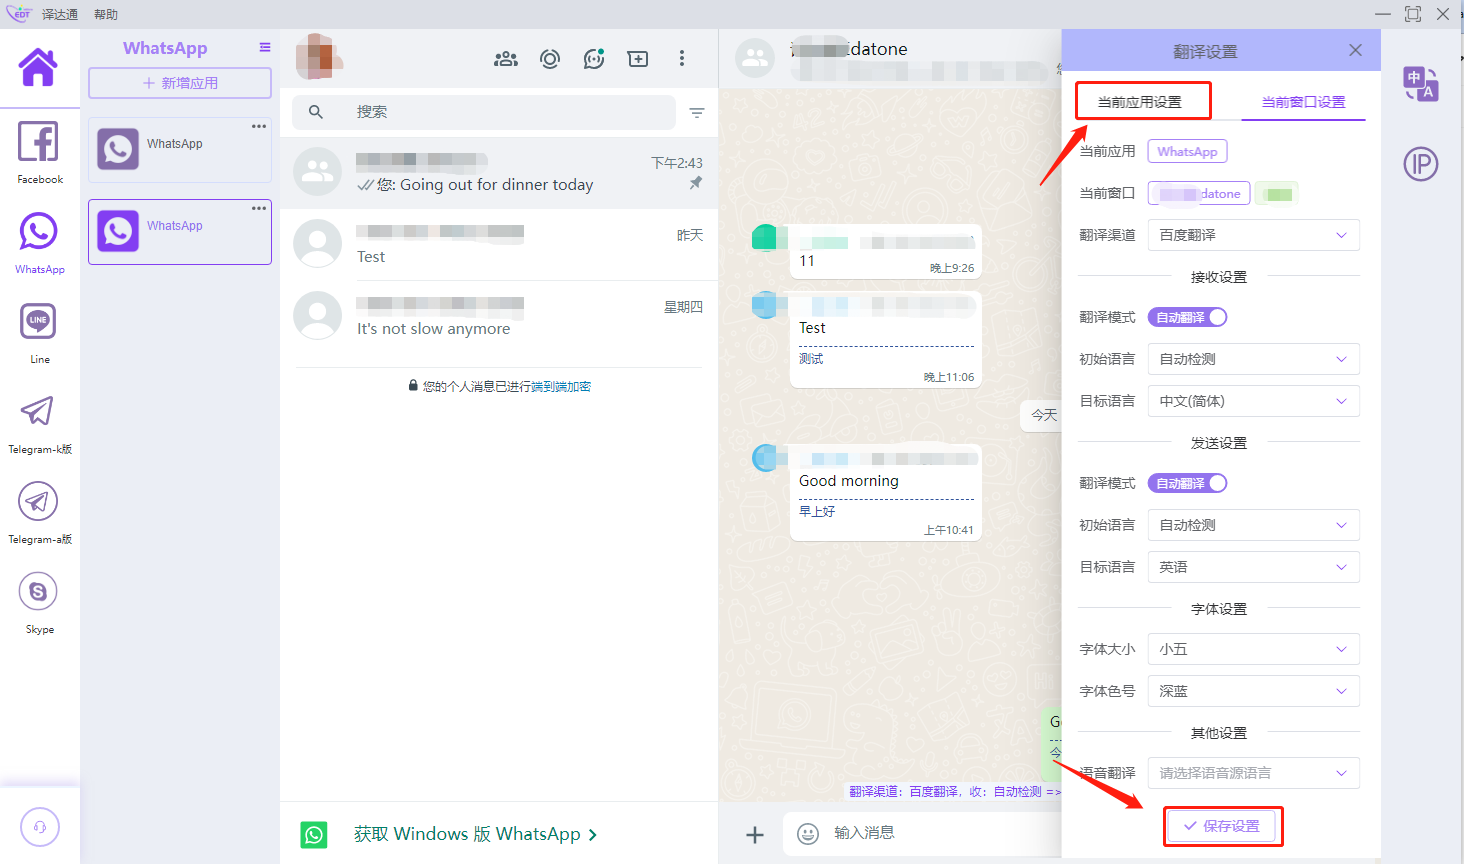Expand the 翻译渠道 dropdown

point(1253,235)
